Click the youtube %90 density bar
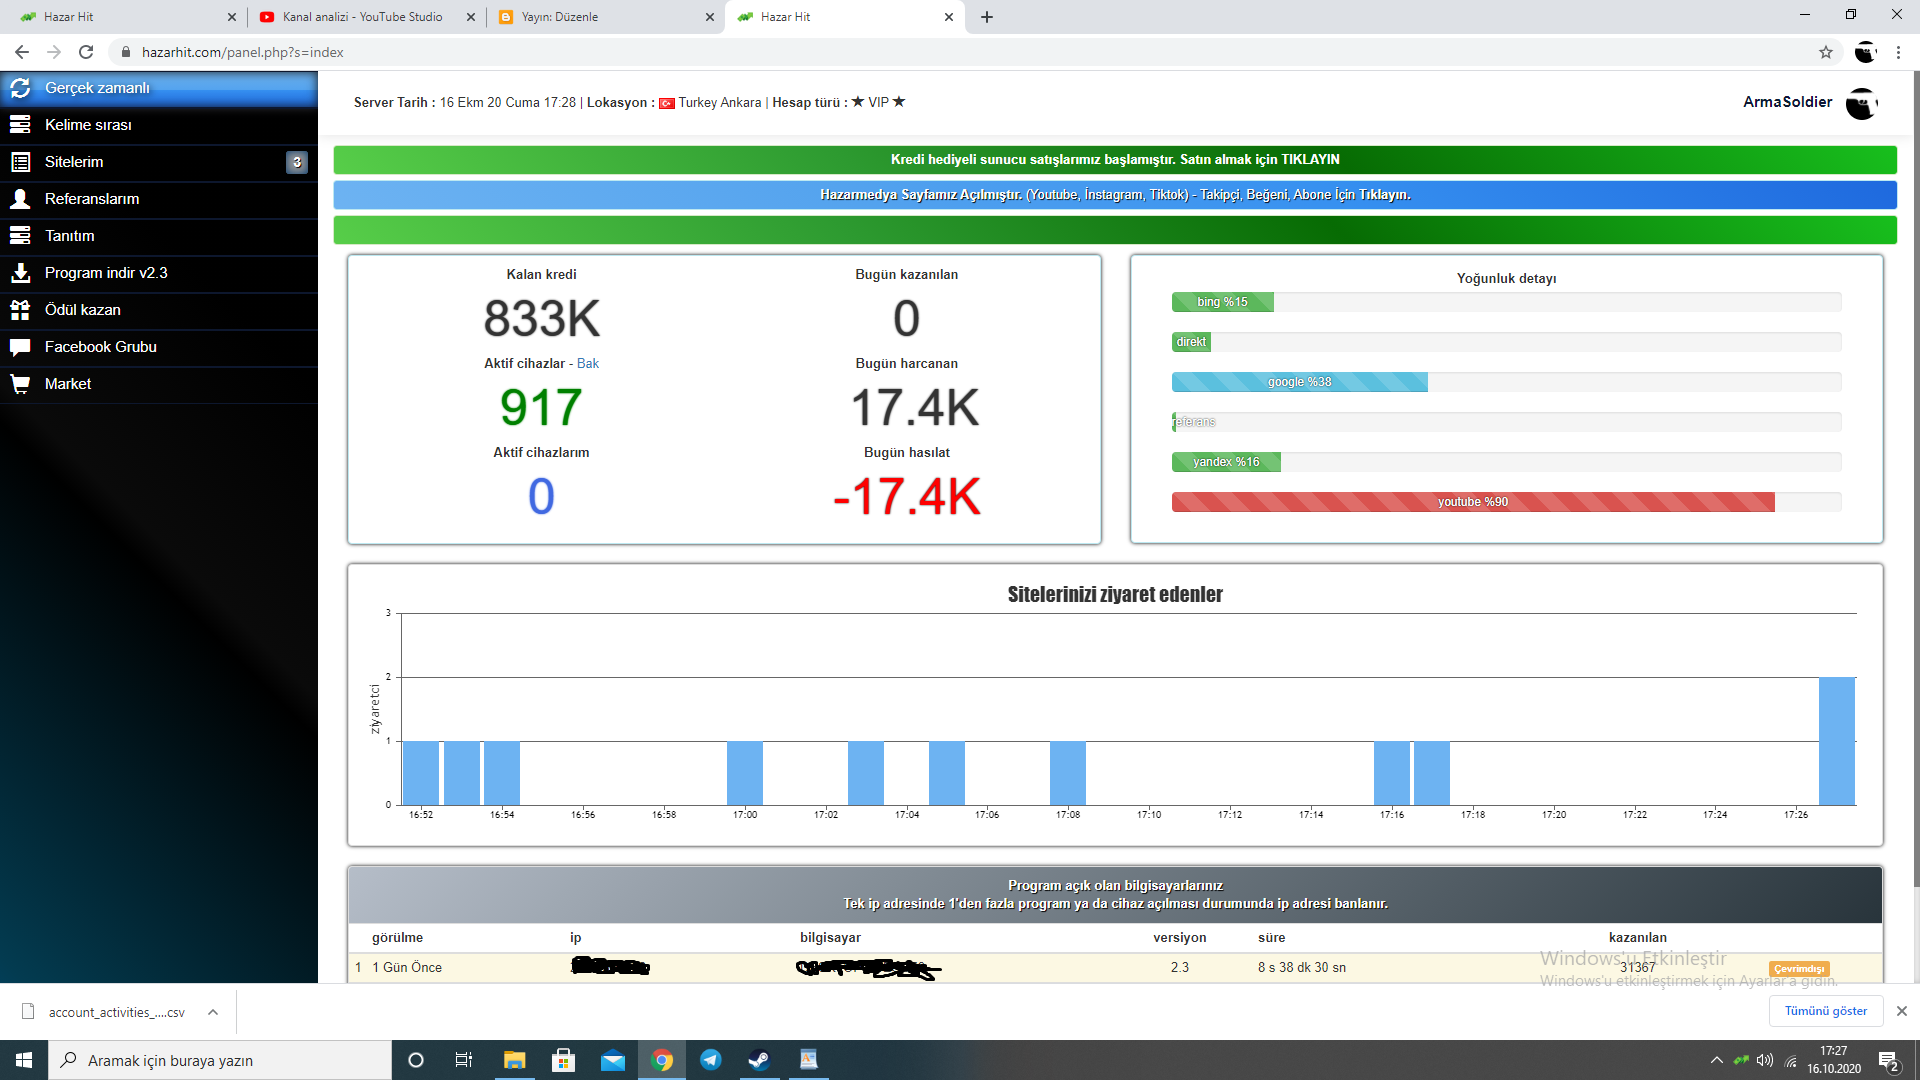This screenshot has width=1920, height=1080. tap(1472, 502)
